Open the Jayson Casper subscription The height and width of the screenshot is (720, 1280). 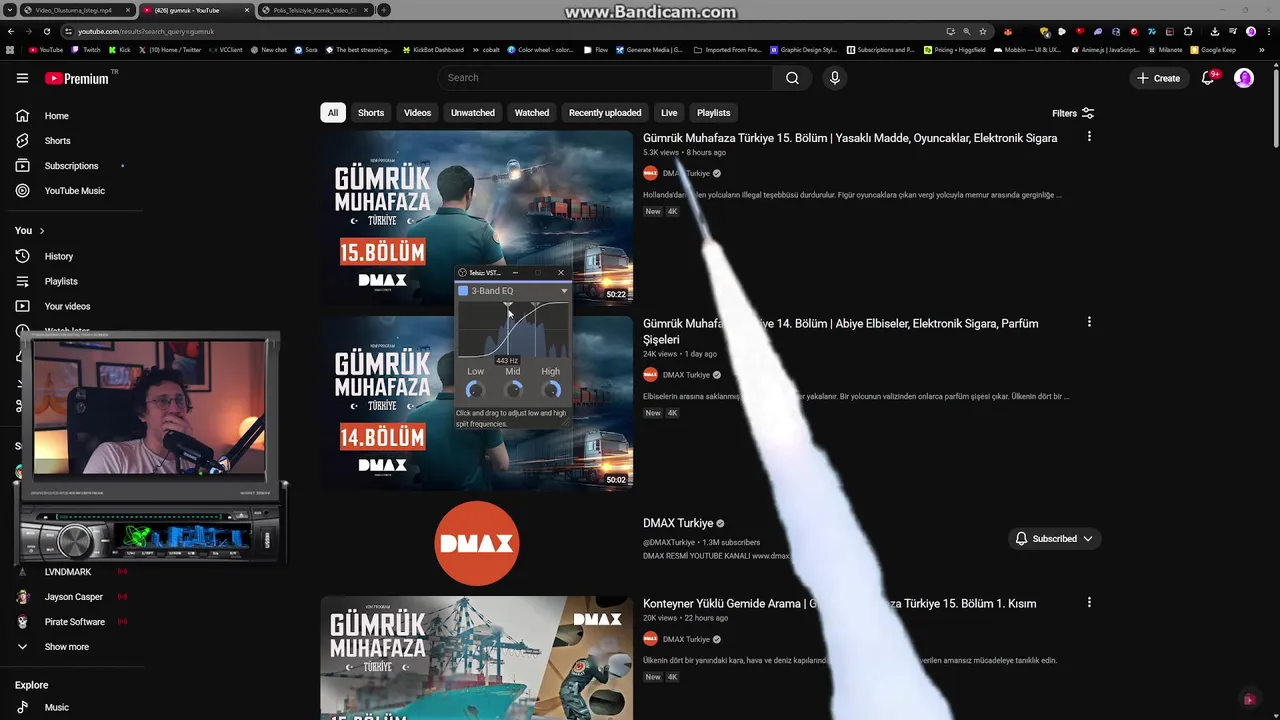click(73, 597)
